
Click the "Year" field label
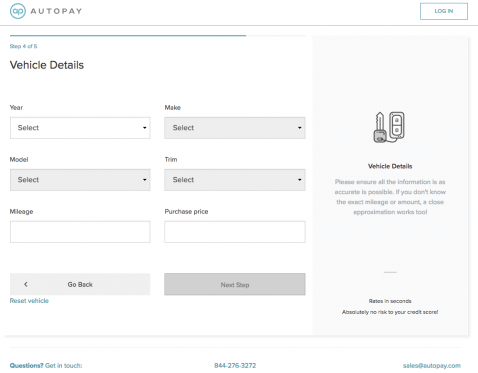pyautogui.click(x=16, y=107)
